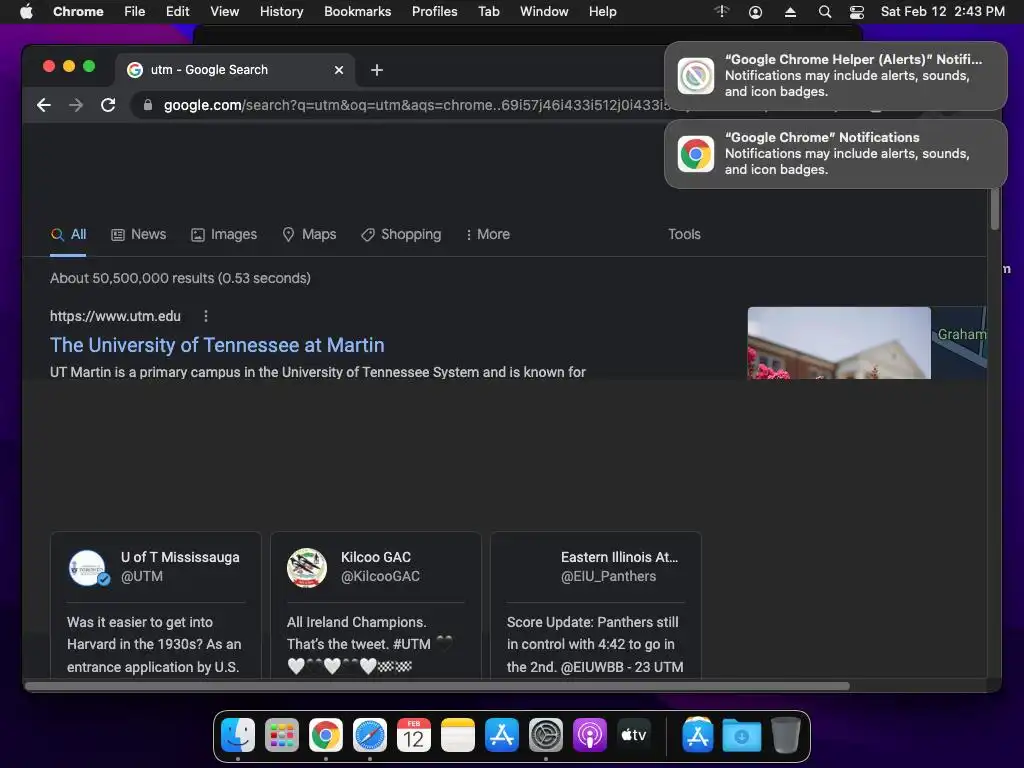Click the Spotlight search icon in menu bar
Viewport: 1024px width, 768px height.
coord(825,12)
